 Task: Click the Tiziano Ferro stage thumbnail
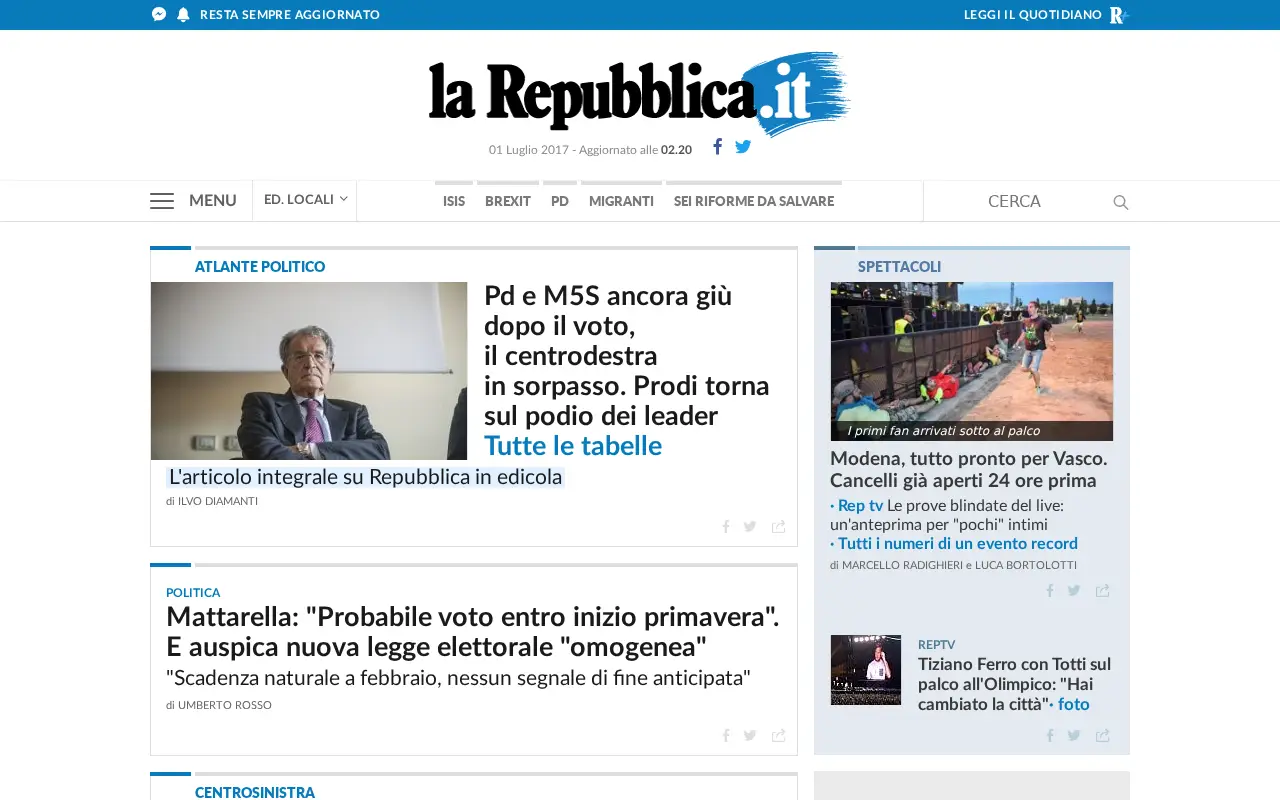tap(866, 670)
